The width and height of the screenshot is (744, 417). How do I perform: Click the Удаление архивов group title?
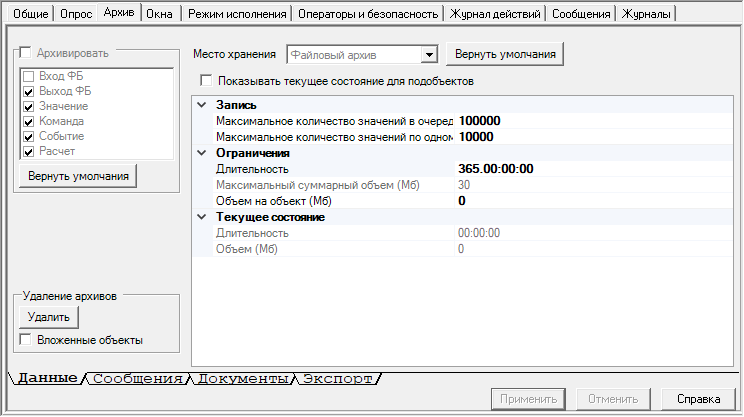pos(70,296)
